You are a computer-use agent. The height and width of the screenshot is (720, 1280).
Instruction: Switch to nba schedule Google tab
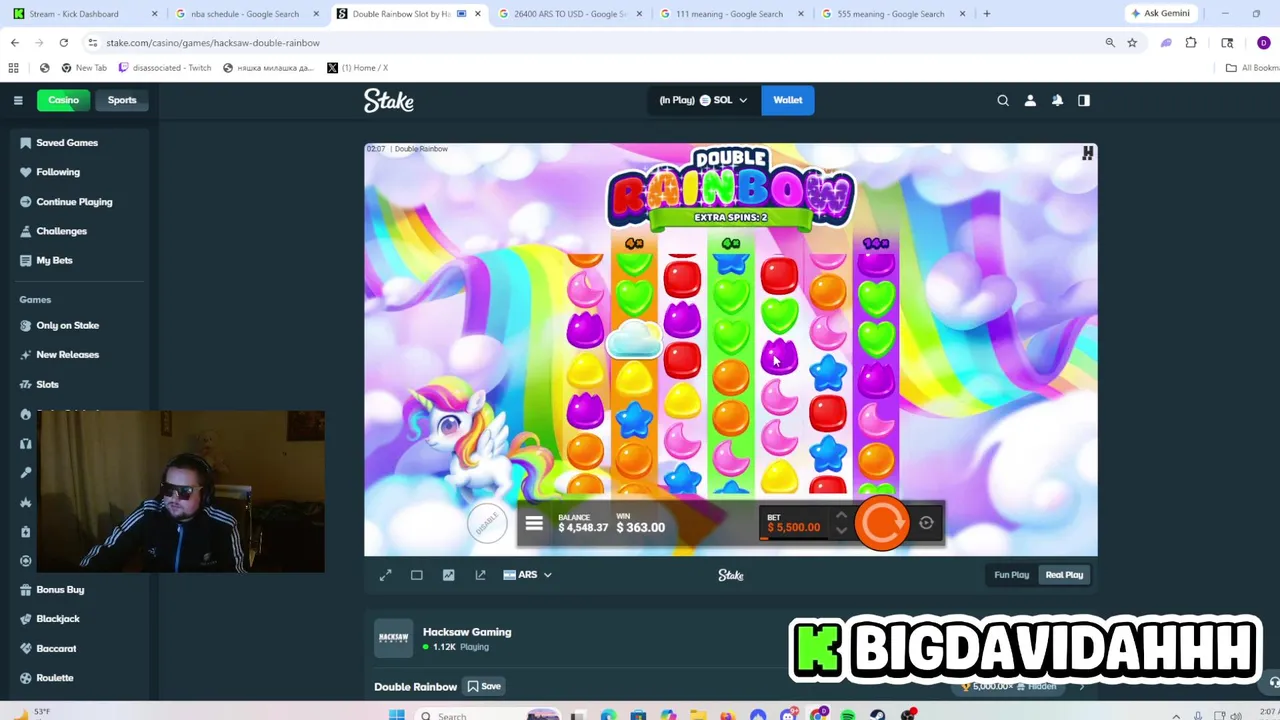245,14
